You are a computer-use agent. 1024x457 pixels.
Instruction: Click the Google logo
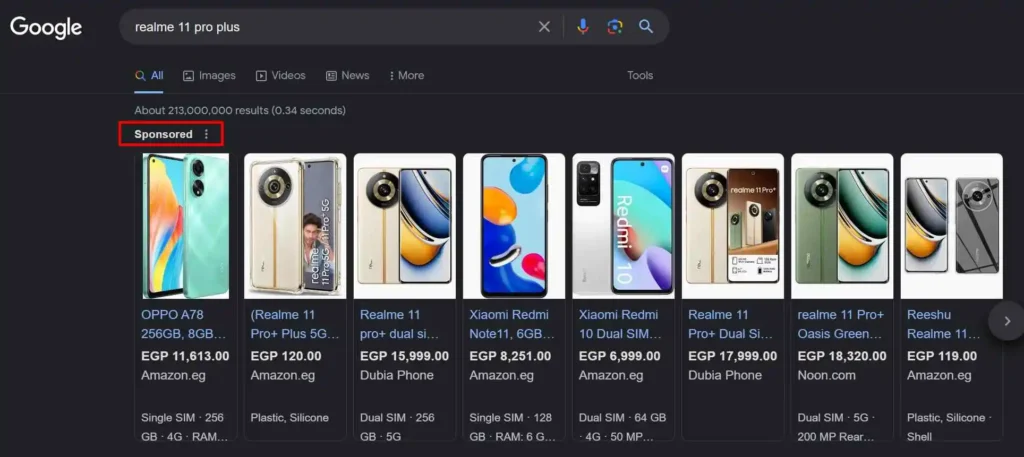tap(46, 27)
